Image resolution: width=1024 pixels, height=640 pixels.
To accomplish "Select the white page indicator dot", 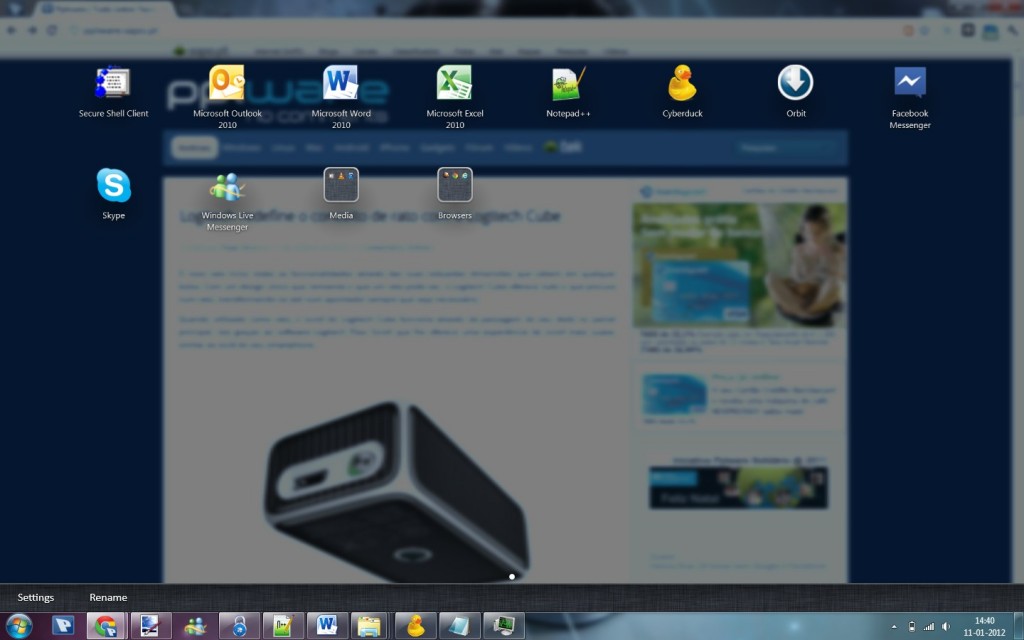I will pyautogui.click(x=512, y=577).
